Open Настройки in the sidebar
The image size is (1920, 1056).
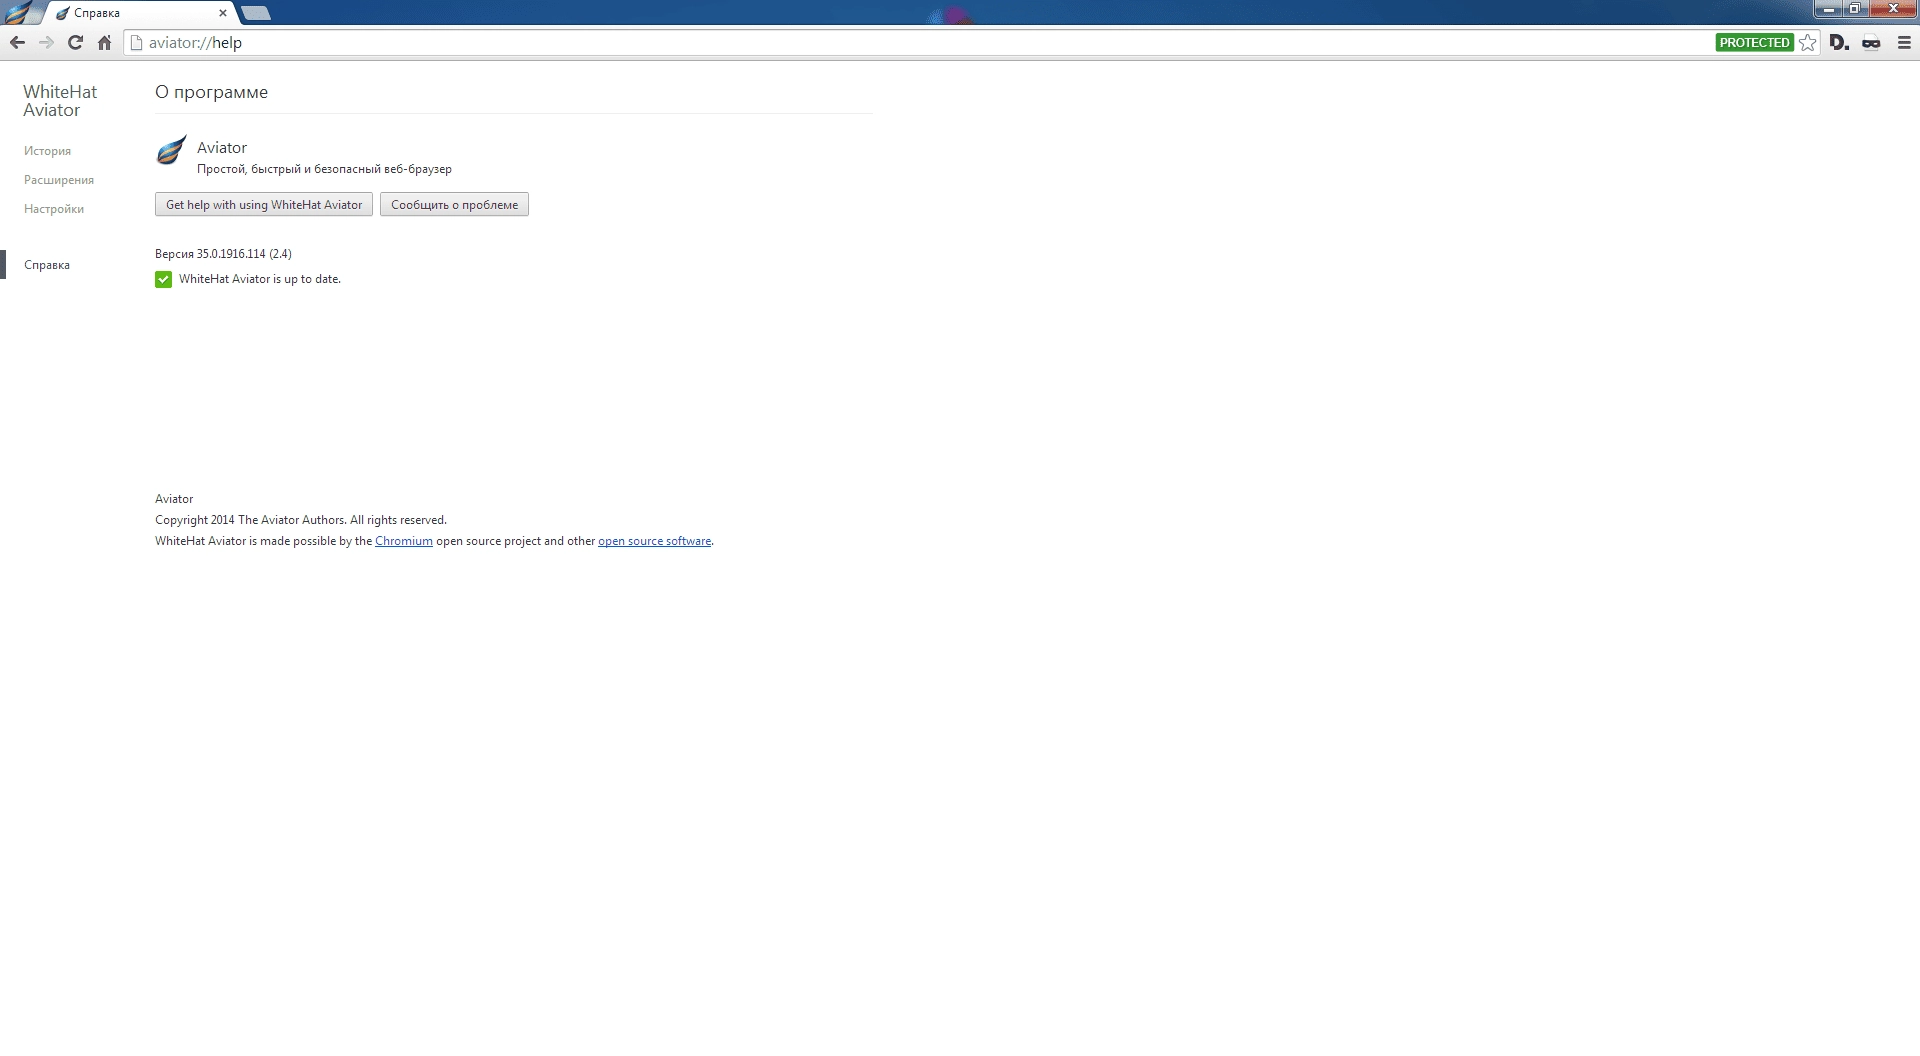(54, 209)
